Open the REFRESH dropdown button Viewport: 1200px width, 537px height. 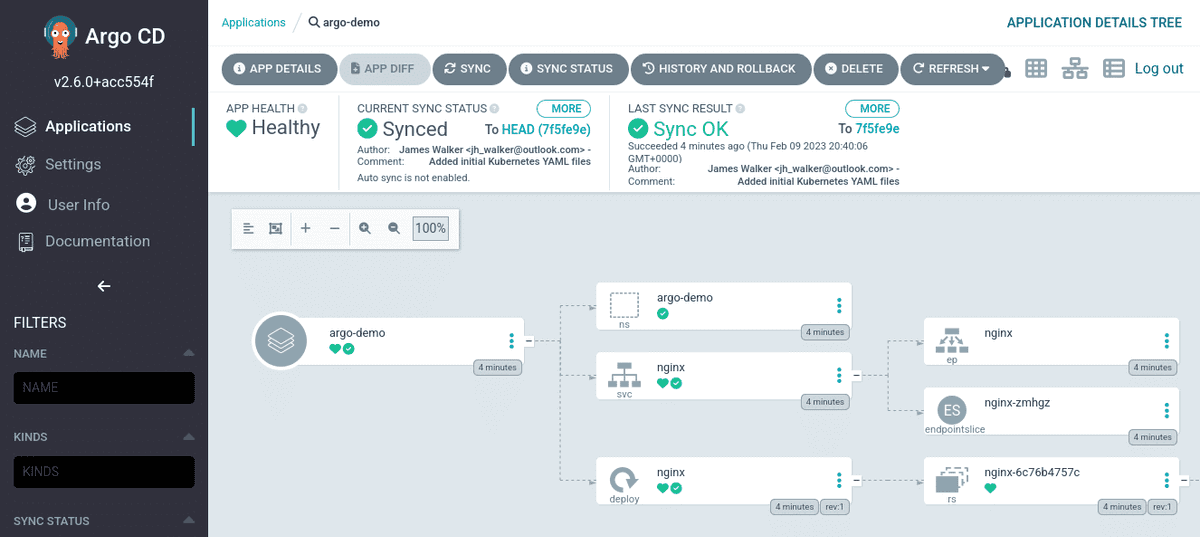952,69
